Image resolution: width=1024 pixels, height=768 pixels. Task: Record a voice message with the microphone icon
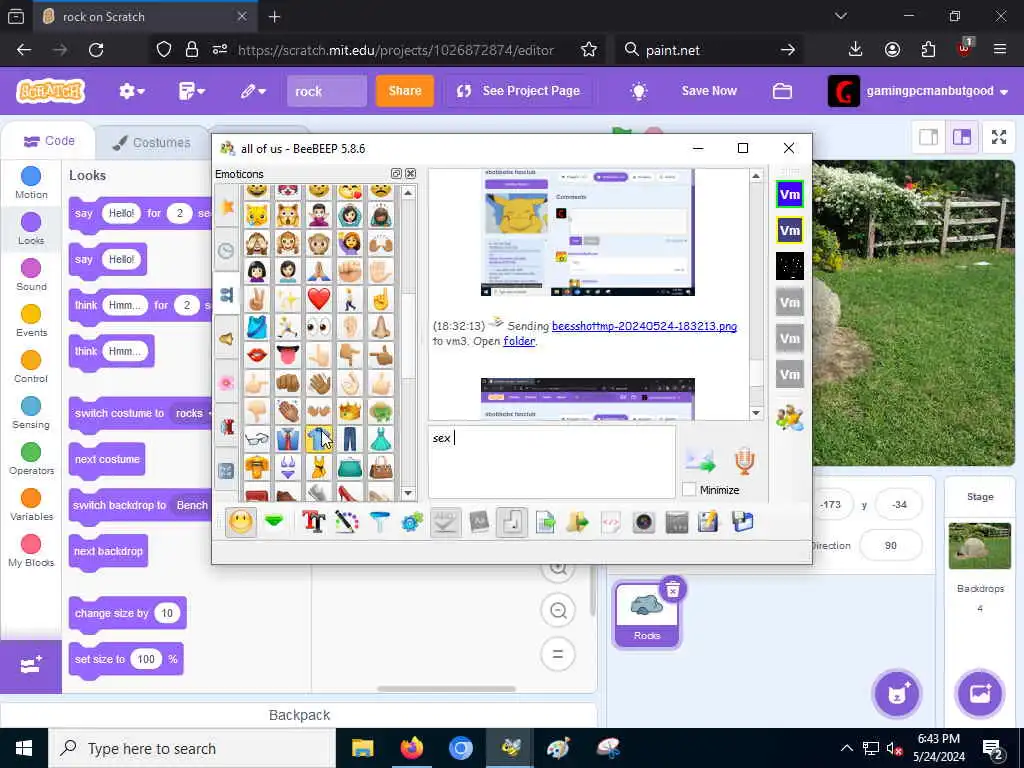click(744, 461)
